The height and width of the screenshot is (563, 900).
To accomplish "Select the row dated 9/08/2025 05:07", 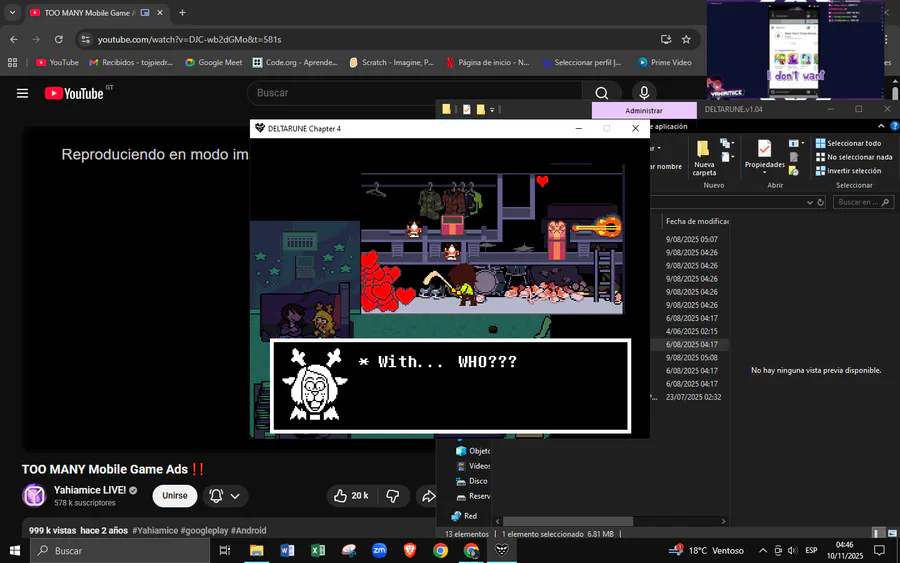I will (x=692, y=239).
